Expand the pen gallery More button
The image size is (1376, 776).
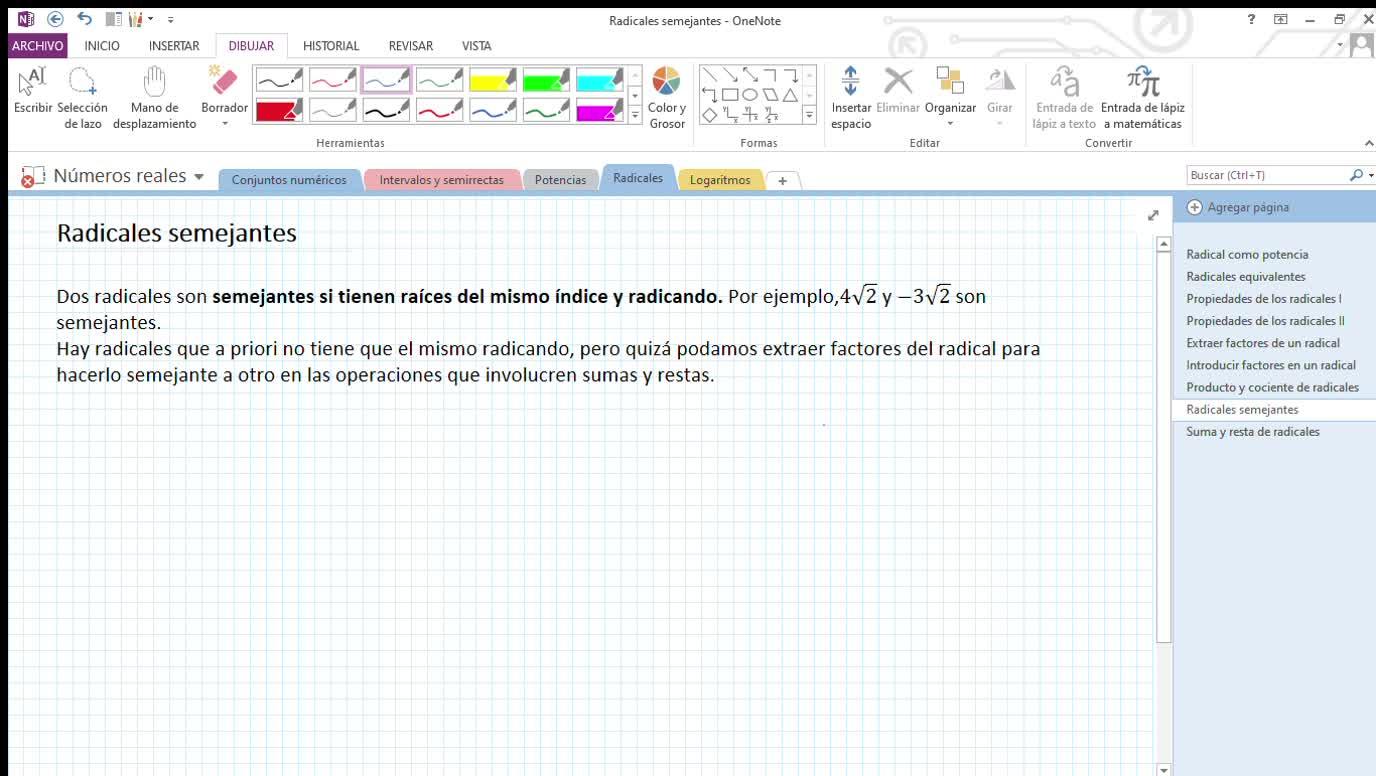click(635, 115)
